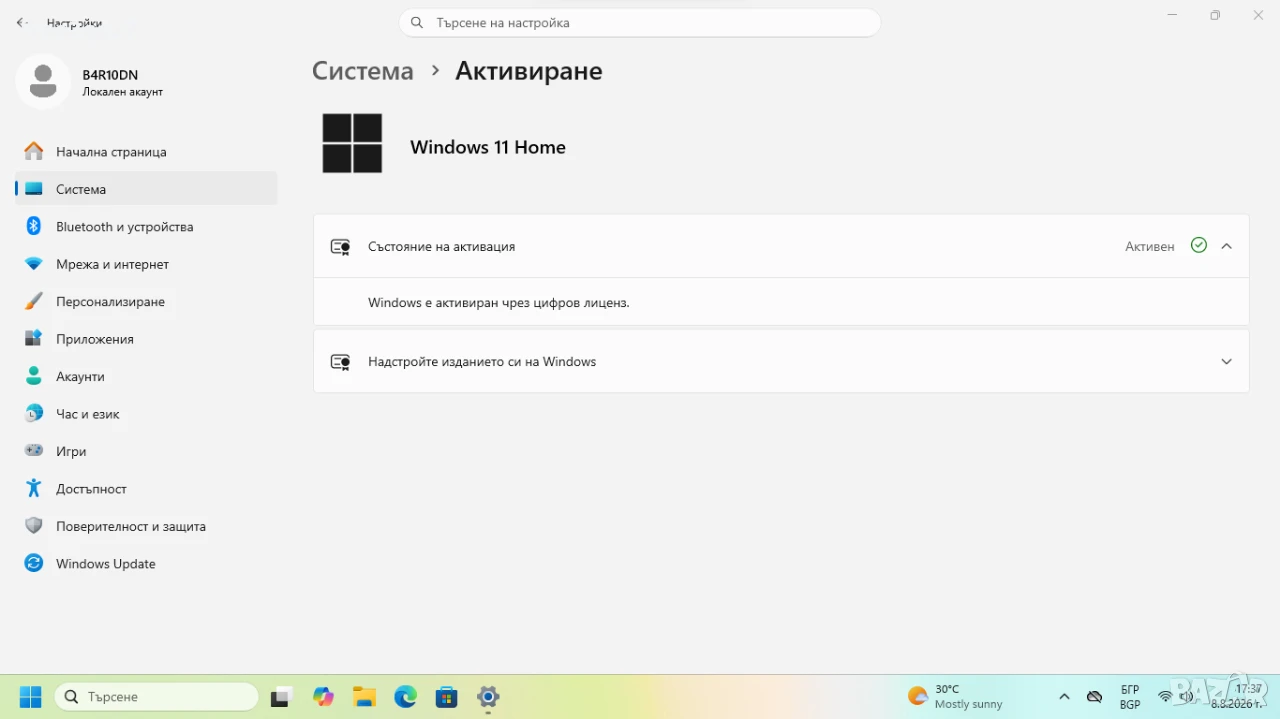Select text 'Windows е активиран чрез цифров лиценз.'
Viewport: 1280px width, 719px height.
point(499,302)
